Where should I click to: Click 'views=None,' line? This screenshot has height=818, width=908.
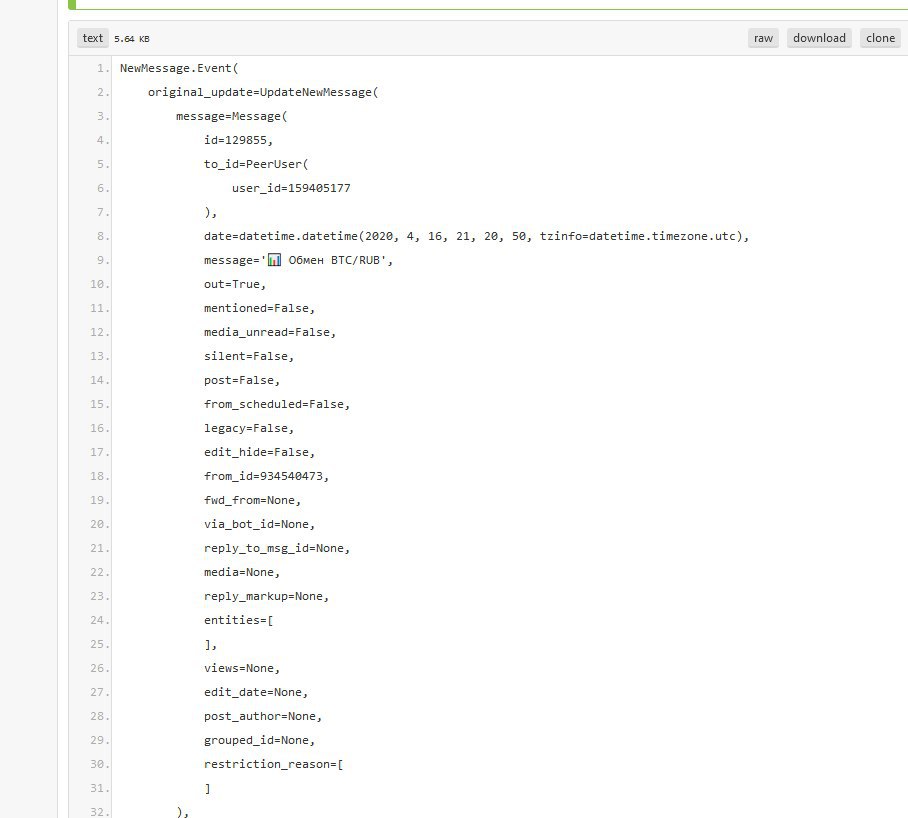point(242,669)
